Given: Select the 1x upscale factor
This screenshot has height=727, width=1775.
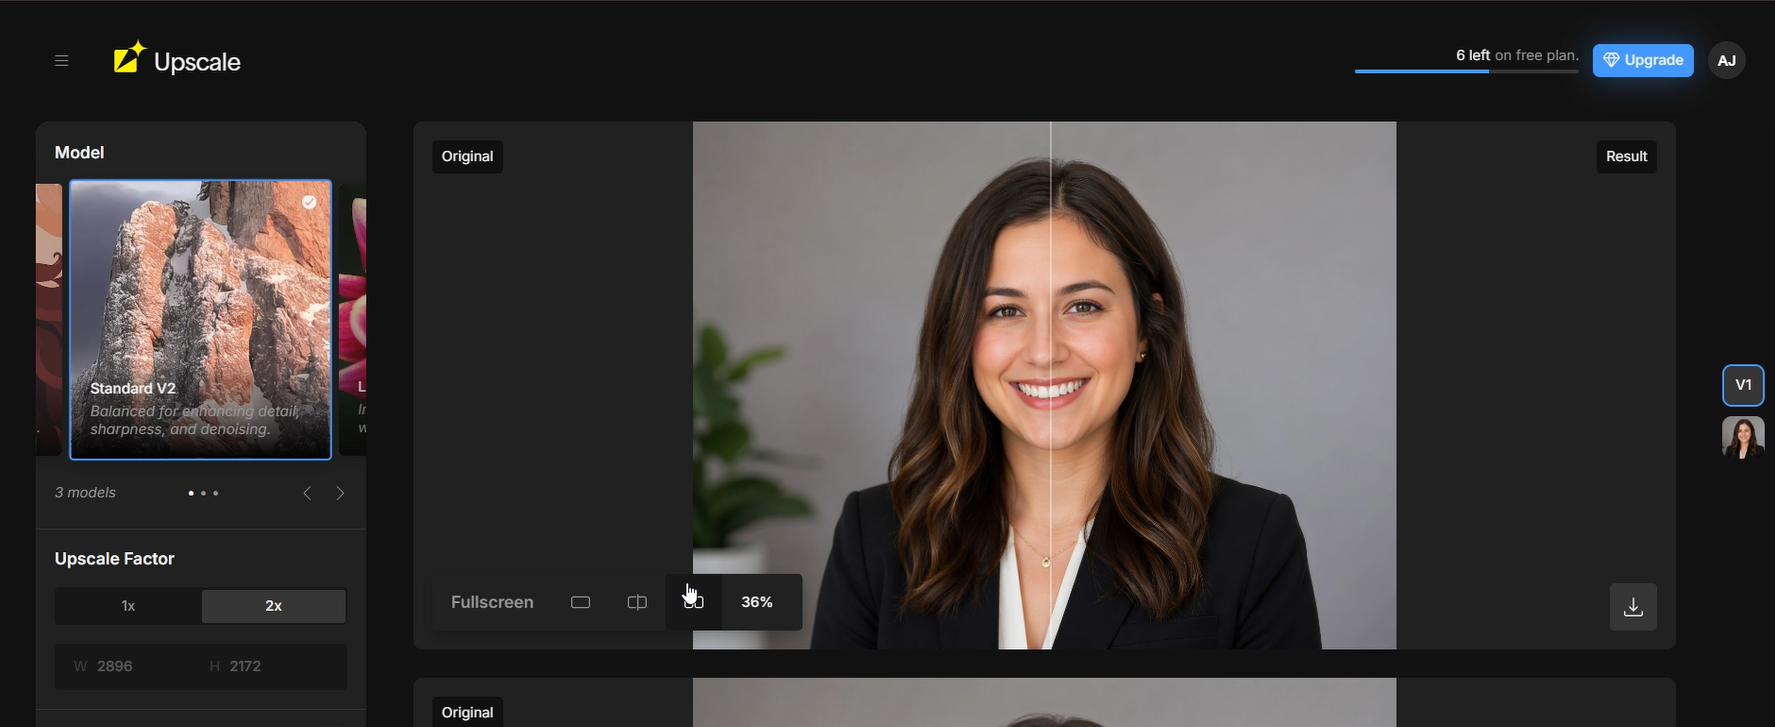Looking at the screenshot, I should [128, 606].
